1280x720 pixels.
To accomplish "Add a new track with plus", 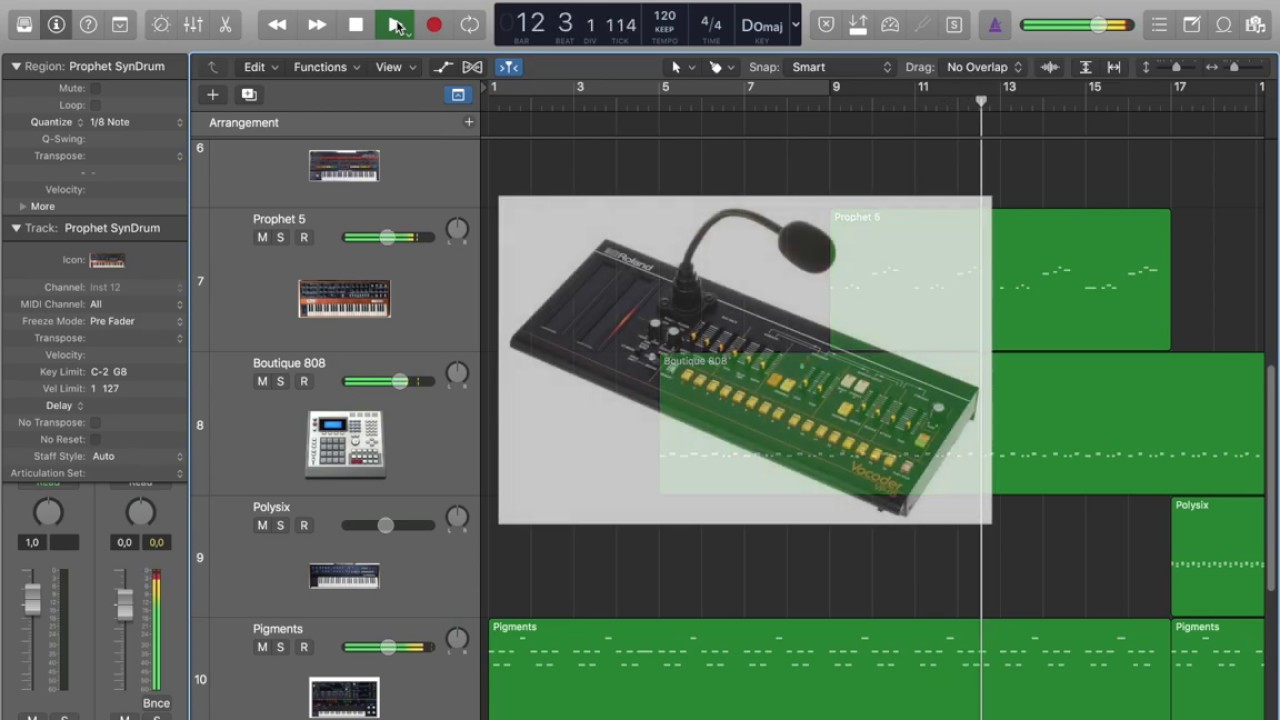I will pyautogui.click(x=212, y=94).
